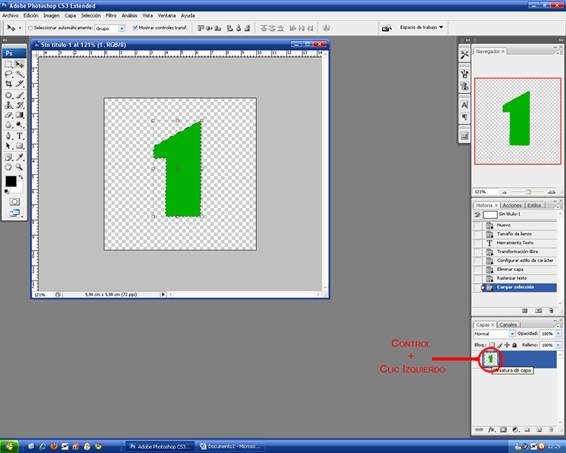Choose the Crop tool in toolbox
The height and width of the screenshot is (453, 566).
pos(9,84)
